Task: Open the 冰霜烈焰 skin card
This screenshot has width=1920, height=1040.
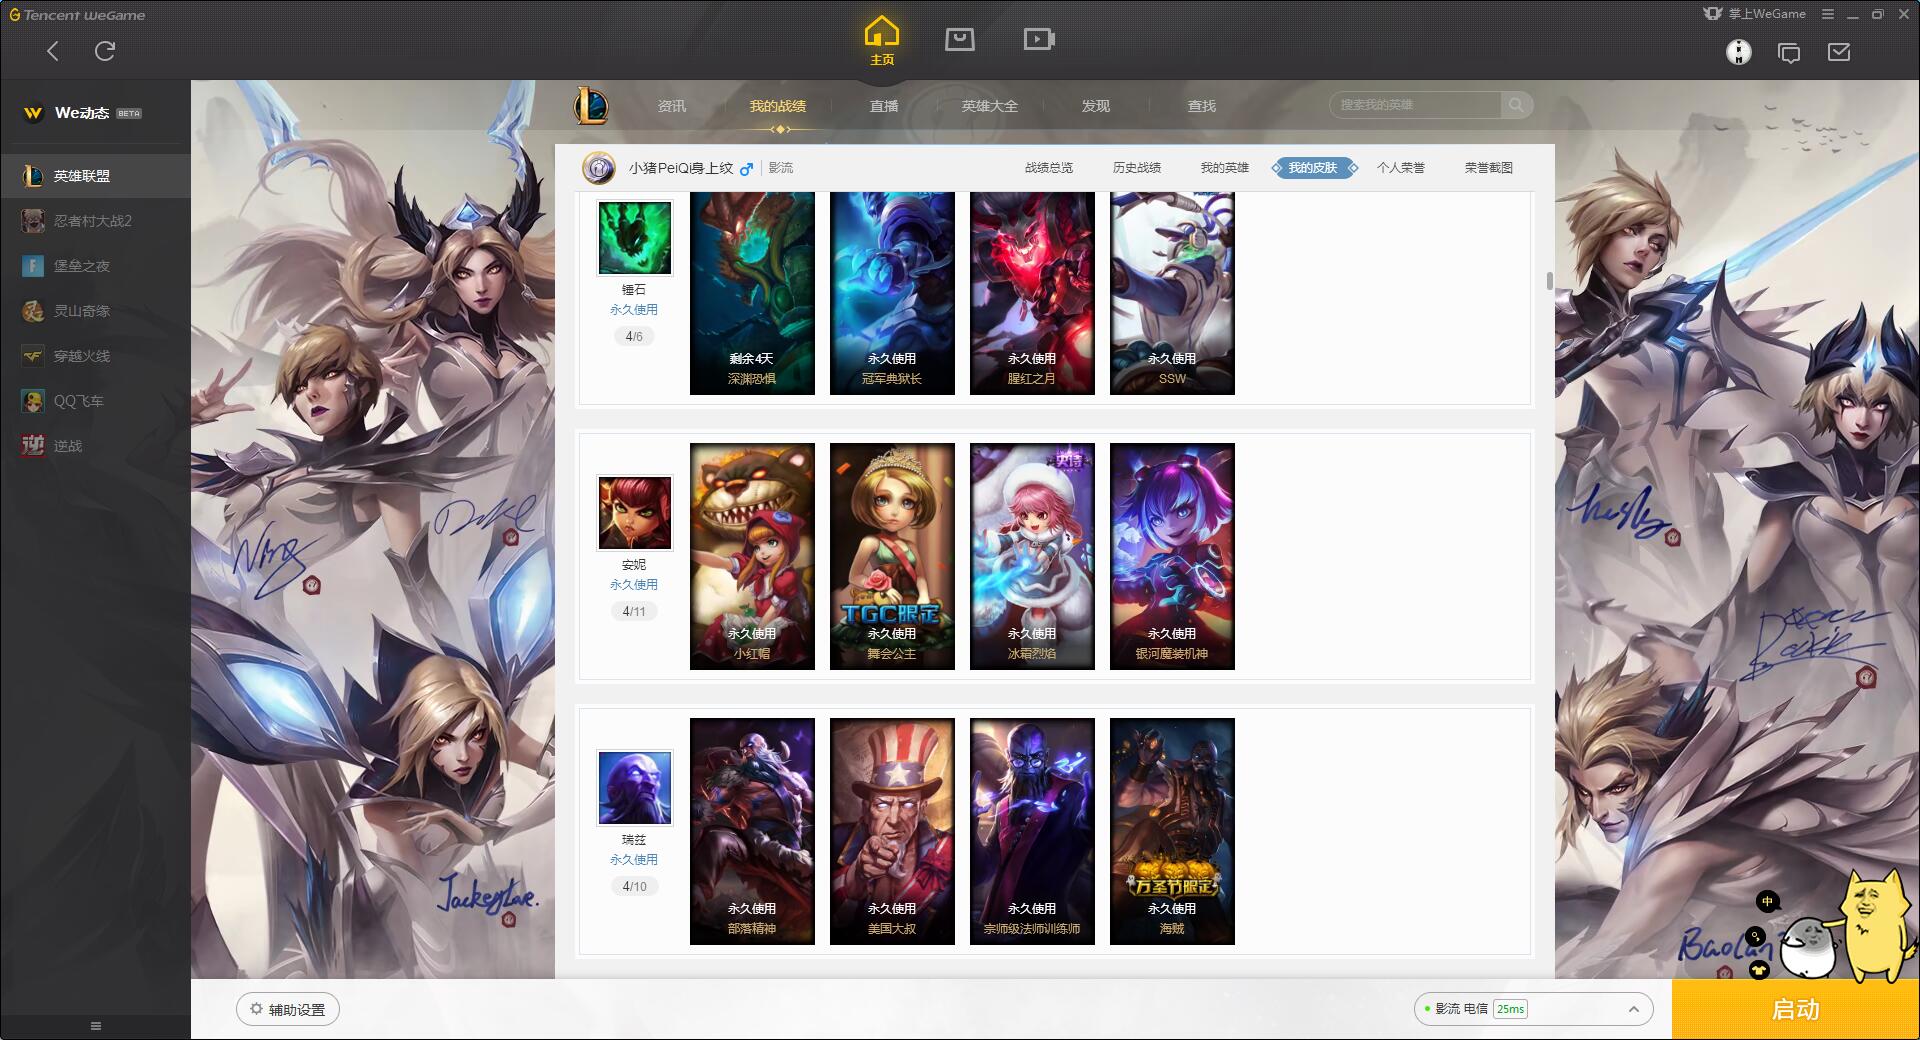Action: [1032, 556]
